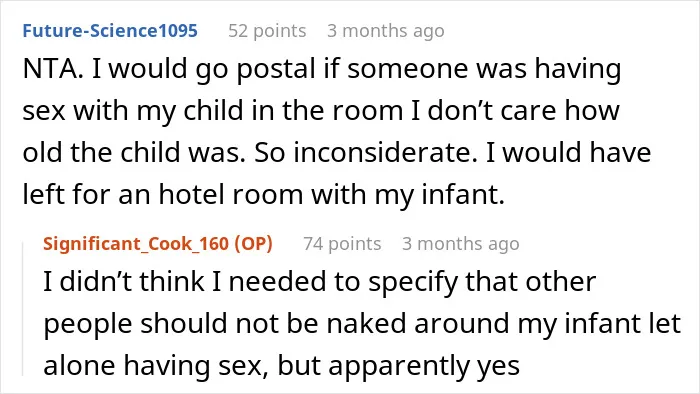Screen dimensions: 700x394
Task: Open timestamp next to 52 points
Action: pyautogui.click(x=386, y=31)
